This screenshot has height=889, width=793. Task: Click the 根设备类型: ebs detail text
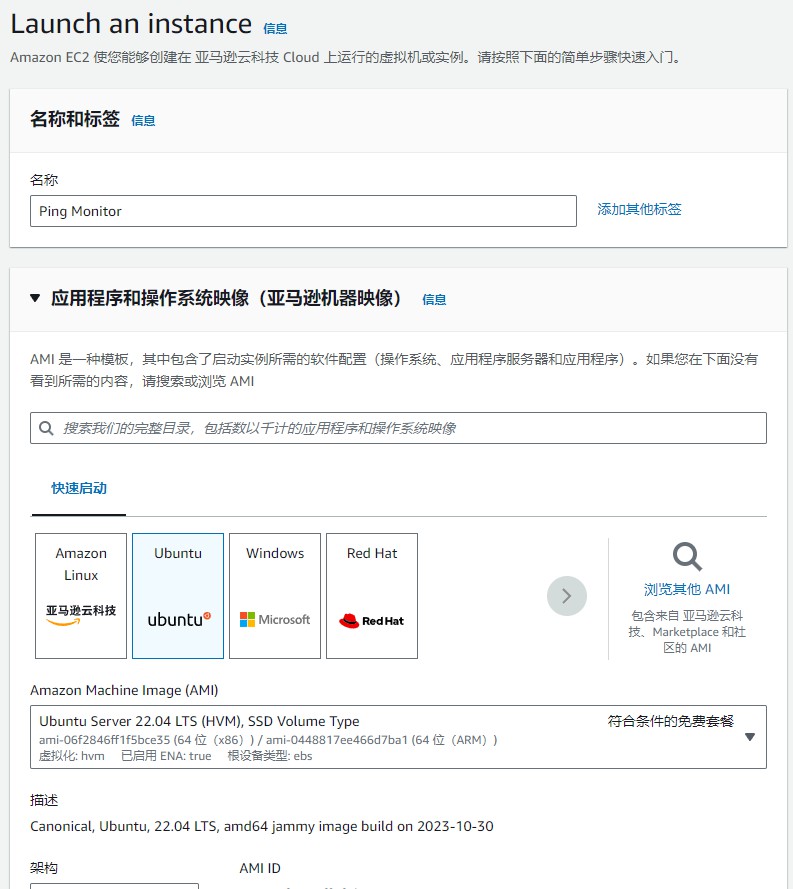[x=270, y=756]
